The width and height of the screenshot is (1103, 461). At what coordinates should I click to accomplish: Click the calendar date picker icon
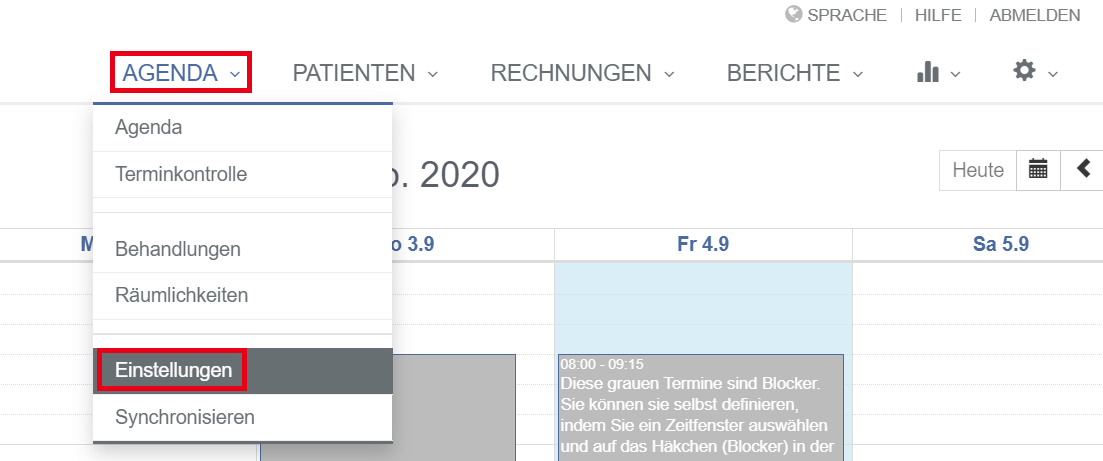(x=1038, y=170)
